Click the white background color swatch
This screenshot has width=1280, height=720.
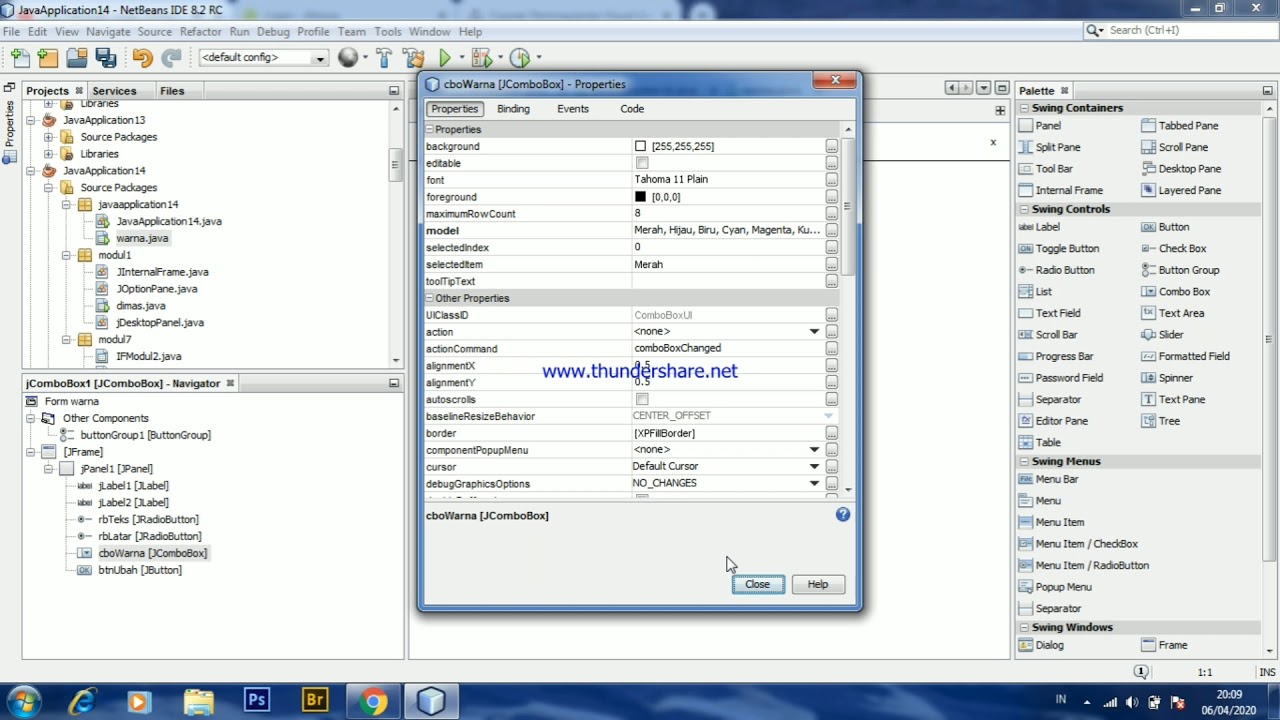coord(640,146)
